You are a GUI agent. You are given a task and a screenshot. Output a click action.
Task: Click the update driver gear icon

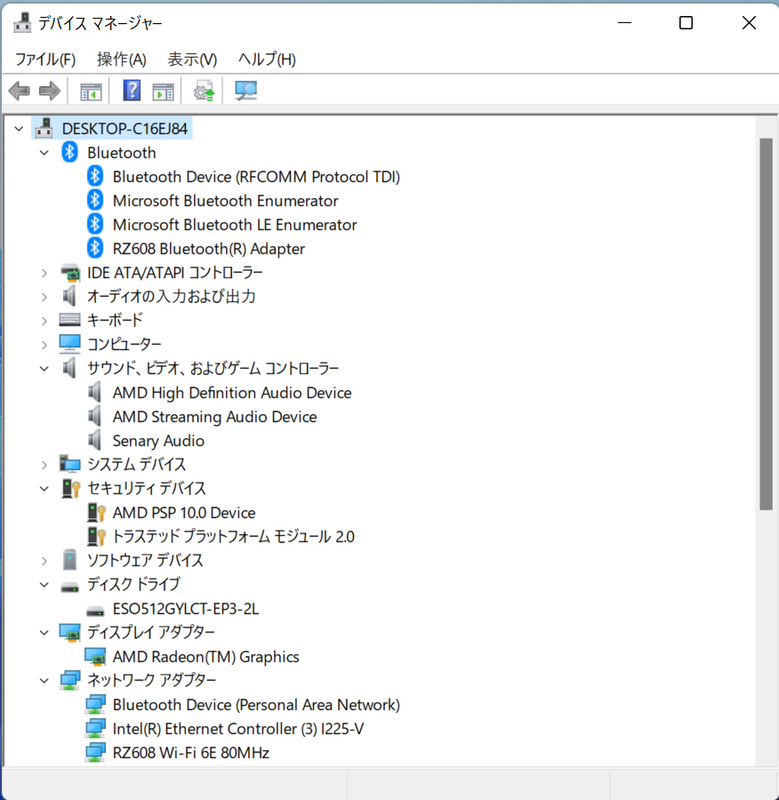[x=204, y=91]
